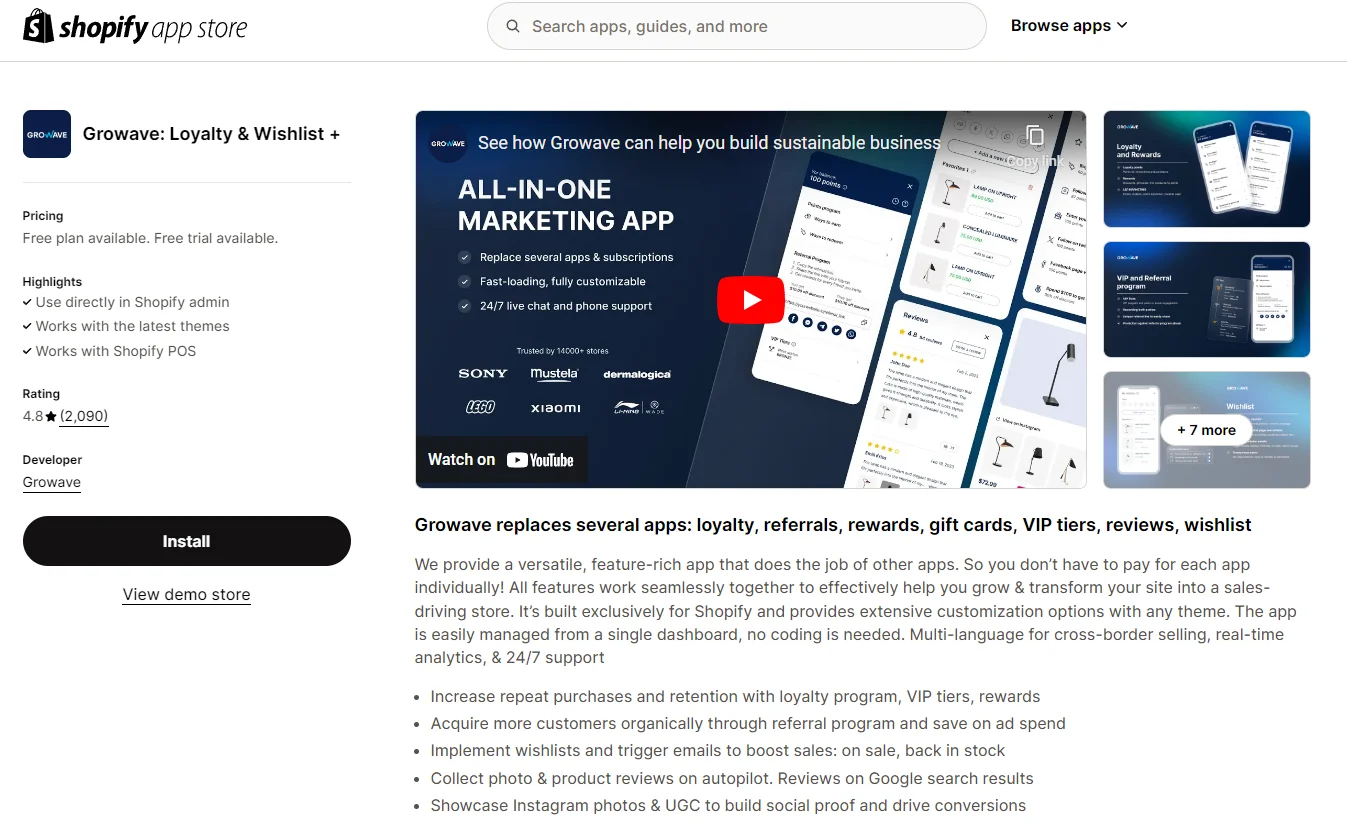Show the +7 more screenshots

[x=1206, y=430]
